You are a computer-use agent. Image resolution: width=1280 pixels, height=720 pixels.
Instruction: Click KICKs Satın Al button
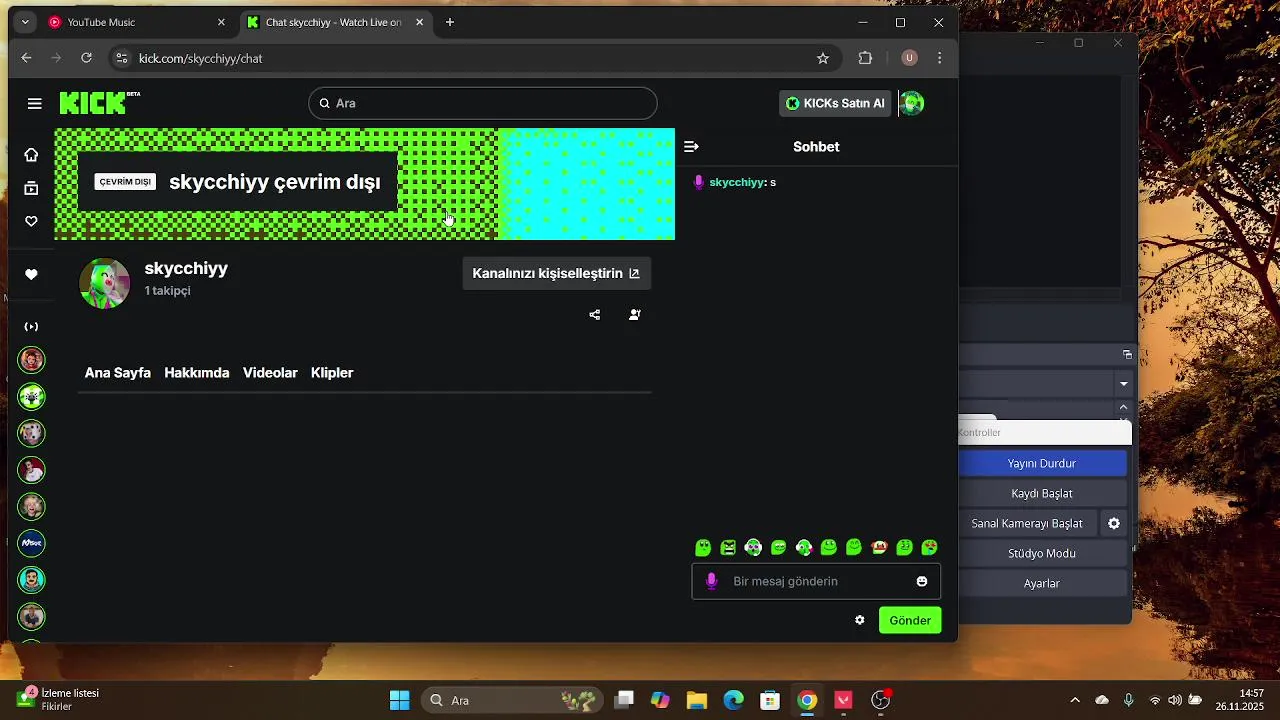point(835,103)
